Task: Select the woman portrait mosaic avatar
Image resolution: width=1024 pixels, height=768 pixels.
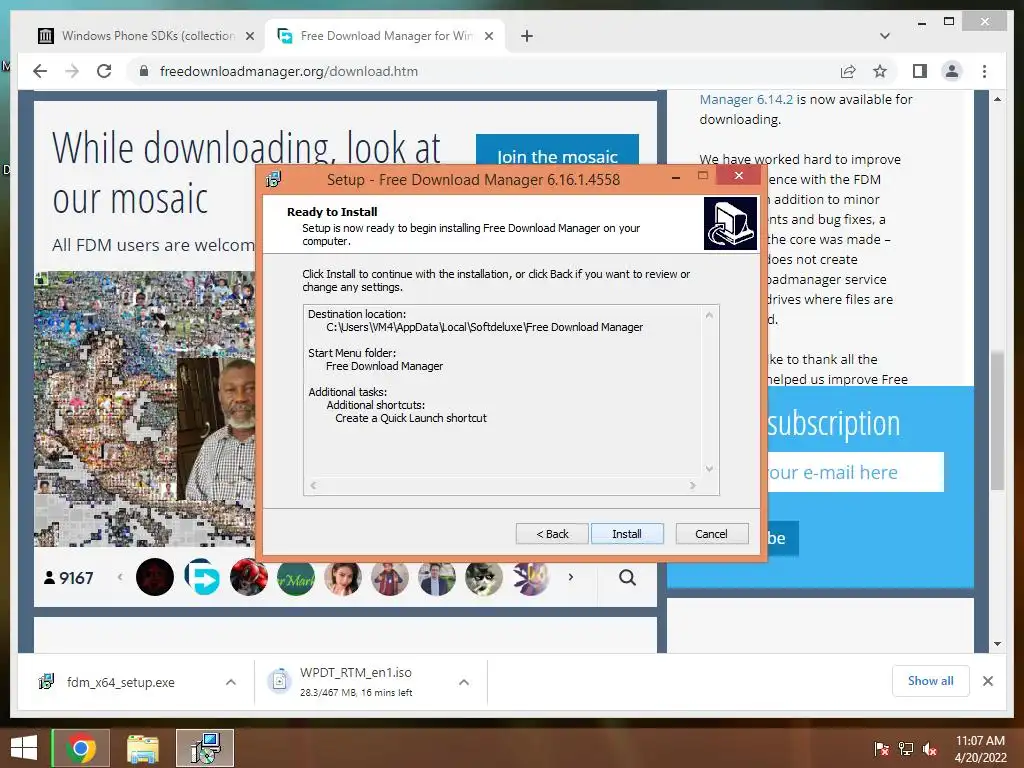Action: 343,577
